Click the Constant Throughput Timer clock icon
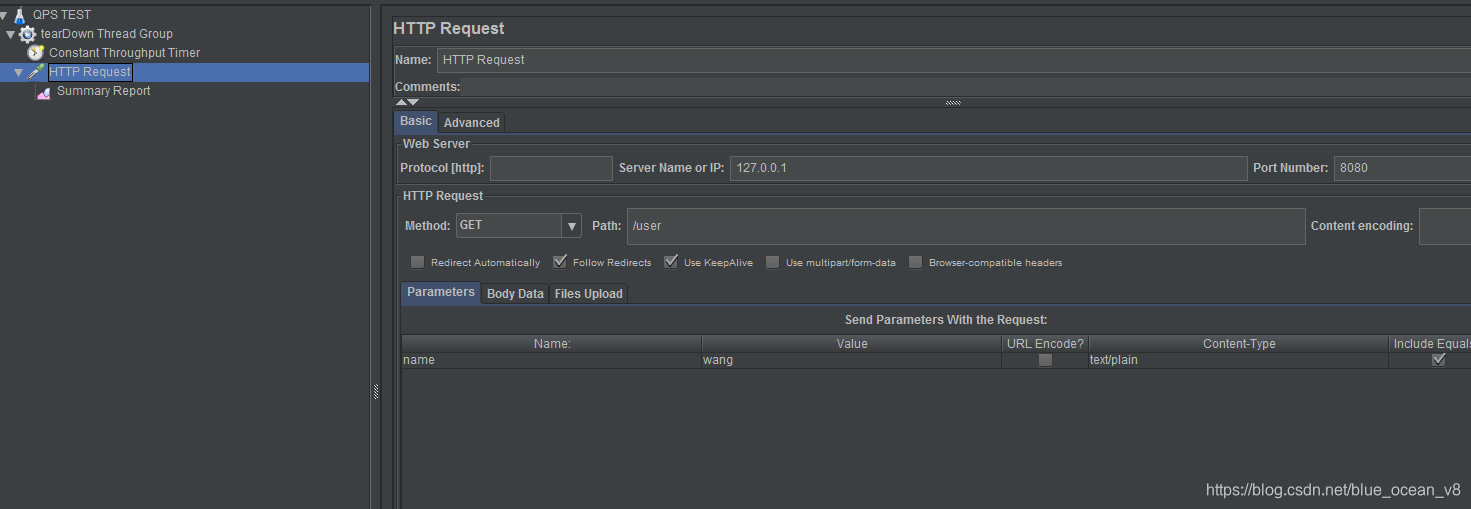The image size is (1471, 509). click(36, 53)
